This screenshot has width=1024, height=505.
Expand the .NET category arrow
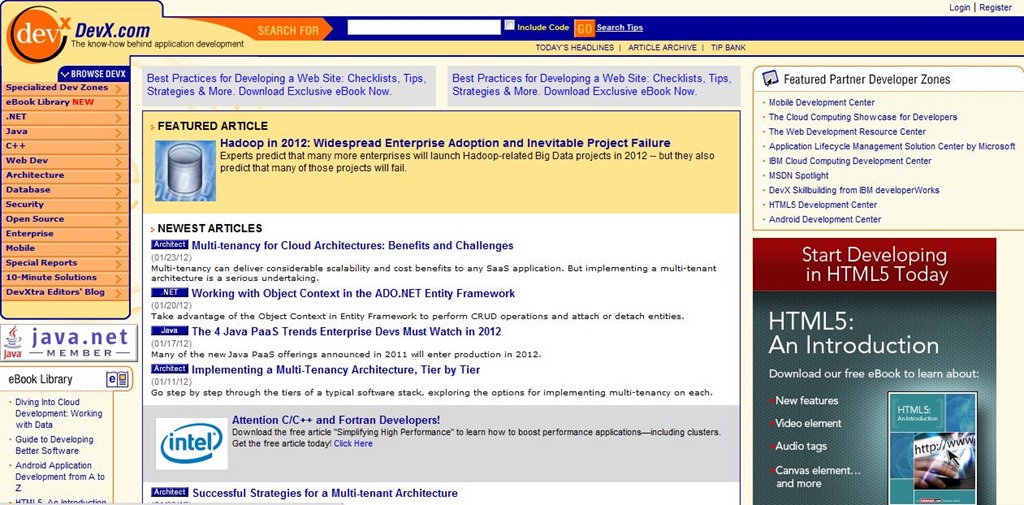(x=118, y=118)
